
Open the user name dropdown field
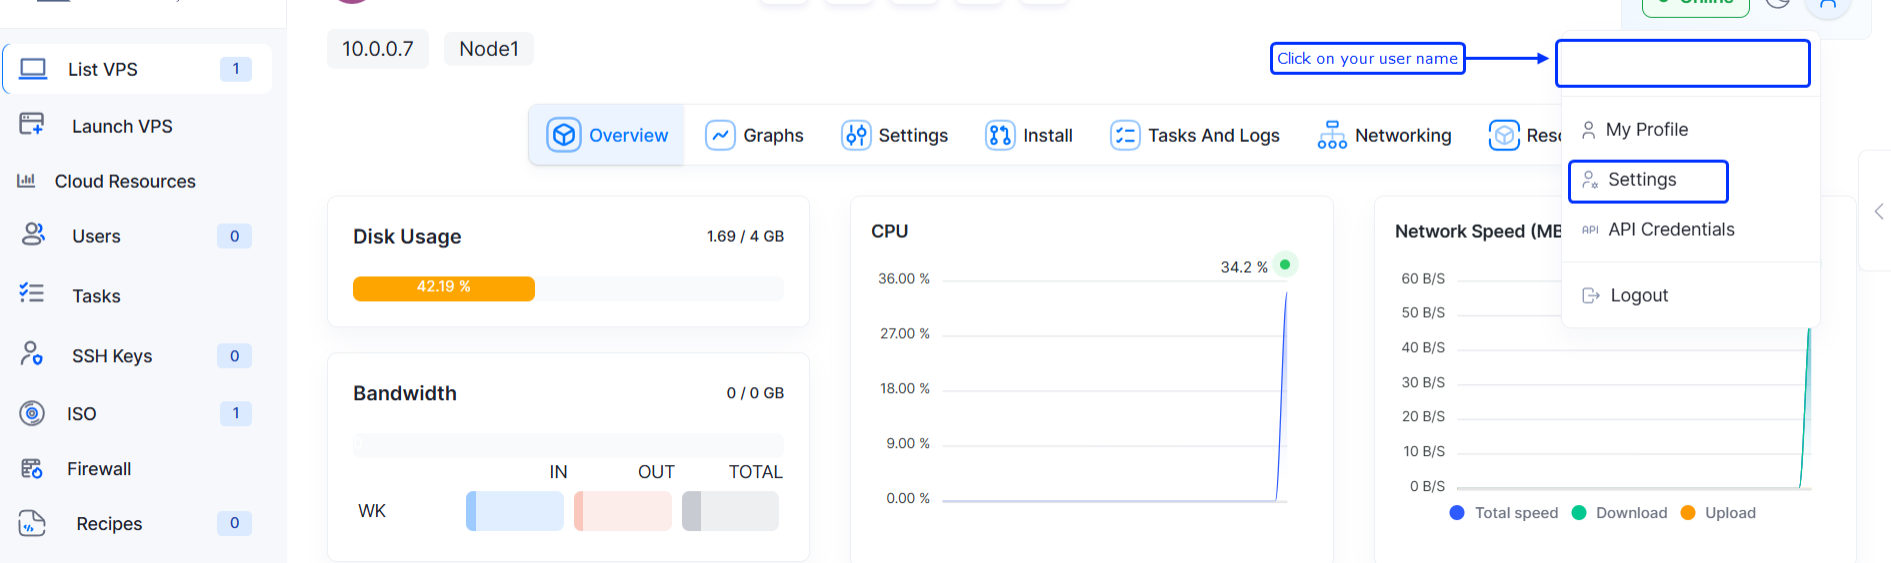(1682, 64)
